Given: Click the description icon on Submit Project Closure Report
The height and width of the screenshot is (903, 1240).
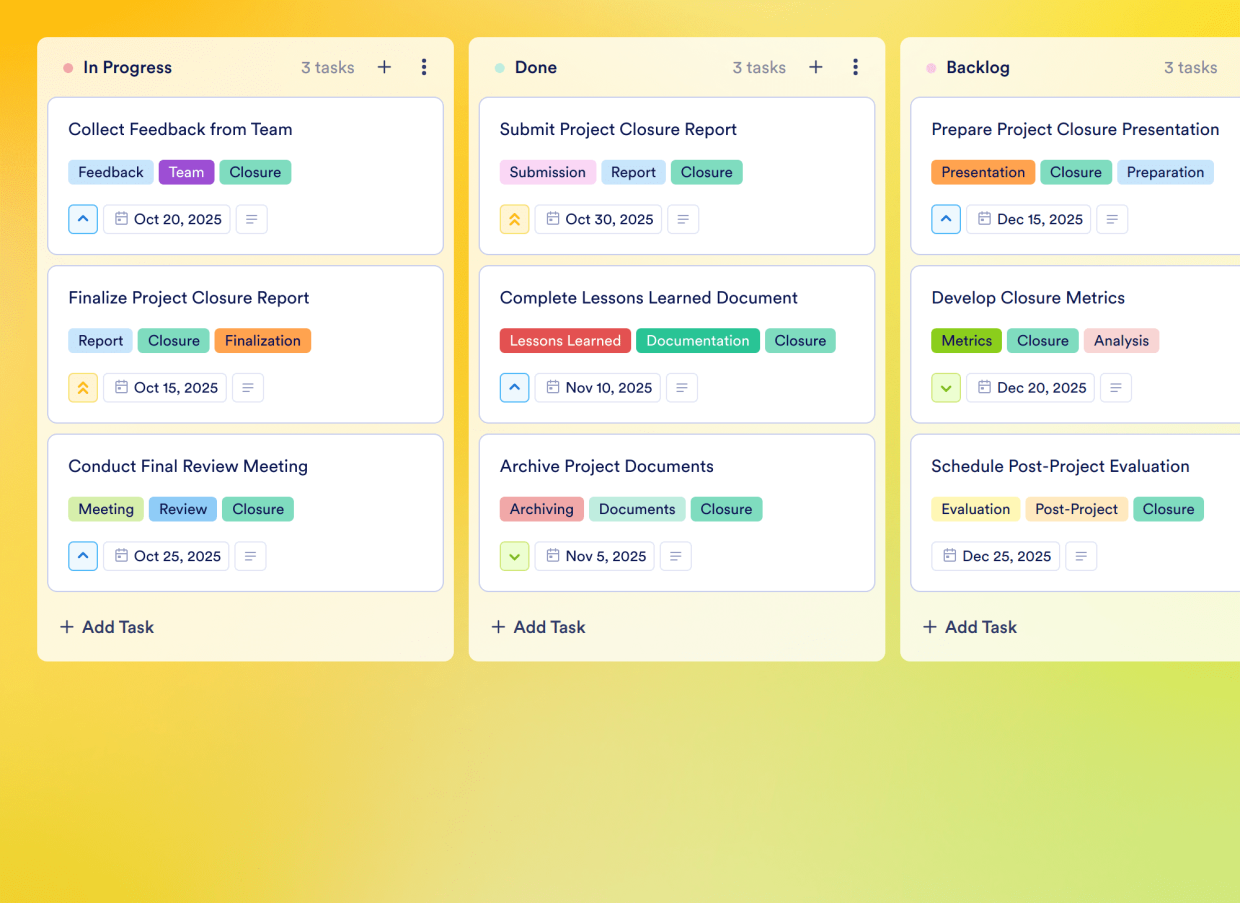Looking at the screenshot, I should pyautogui.click(x=683, y=219).
